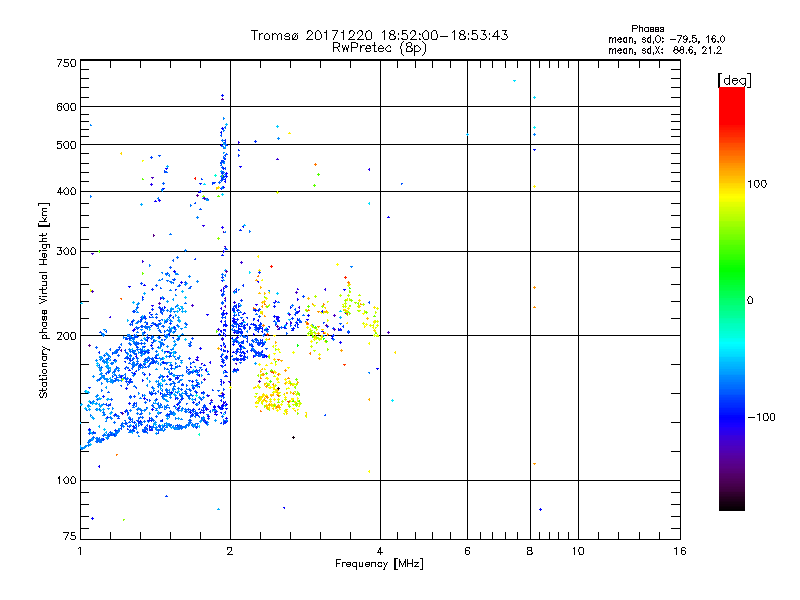Click the '-100' colorbar tick label
Viewport: 800px width, 600px height.
click(x=761, y=417)
